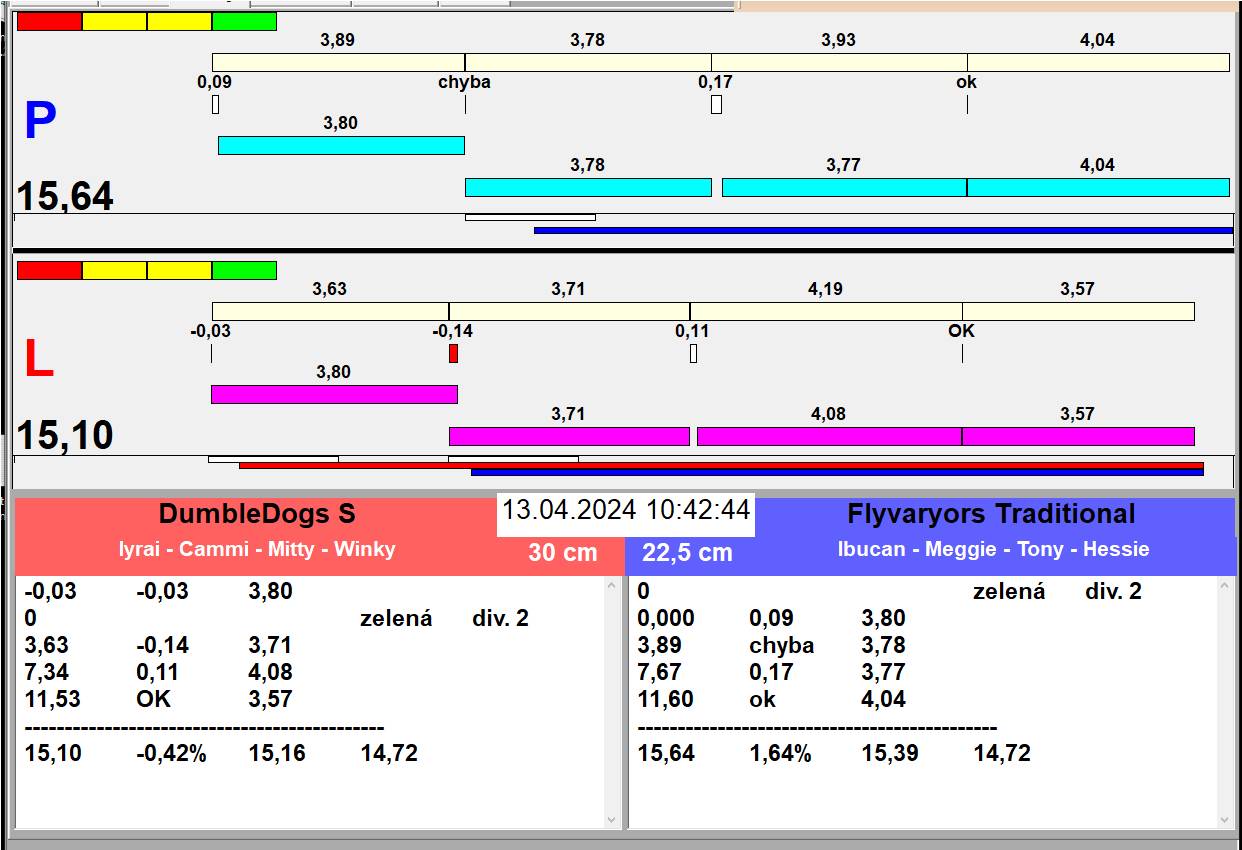Click '7,34' in the DumbleDogs results list

pyautogui.click(x=47, y=672)
